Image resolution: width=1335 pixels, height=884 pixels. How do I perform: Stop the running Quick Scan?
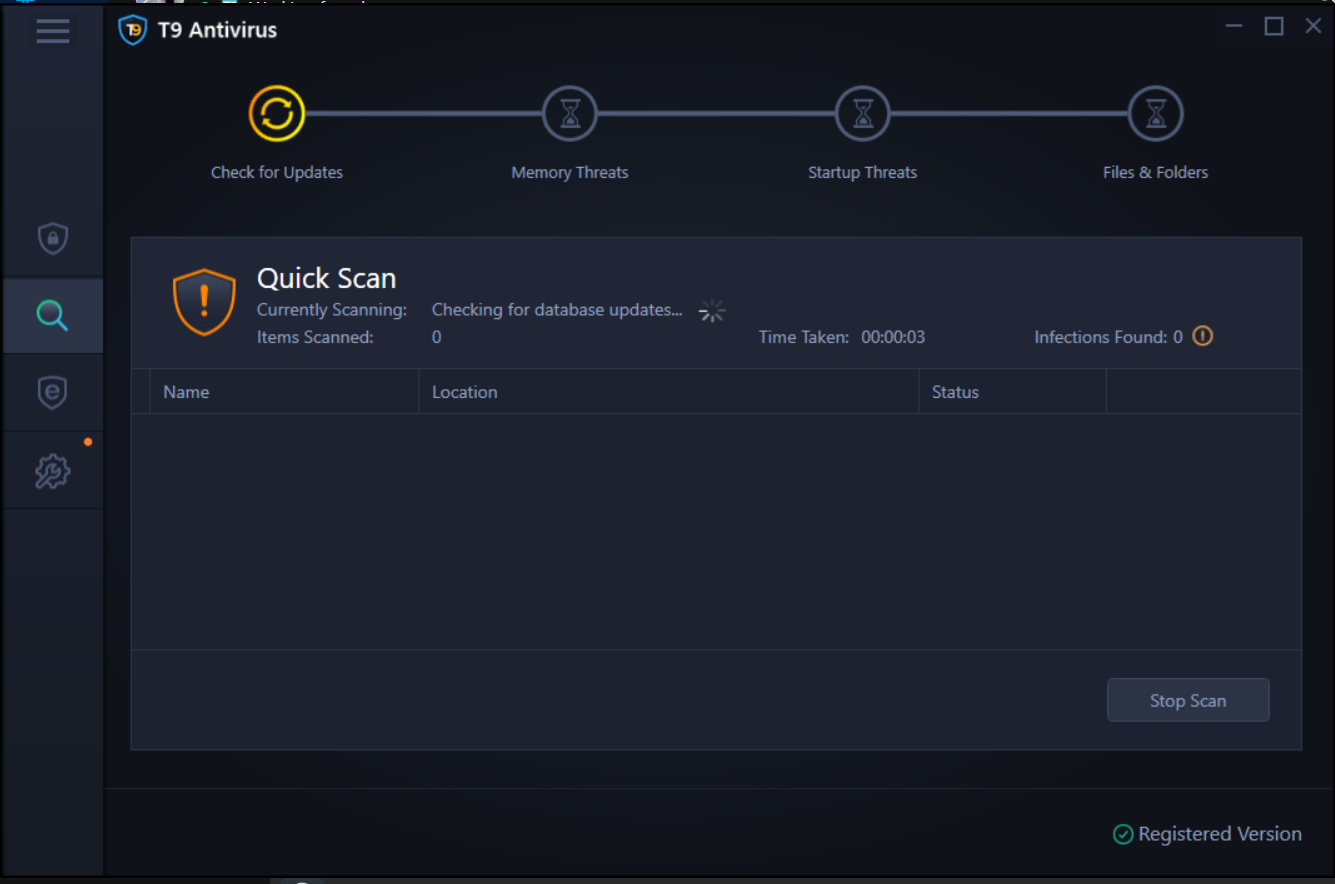pos(1187,700)
